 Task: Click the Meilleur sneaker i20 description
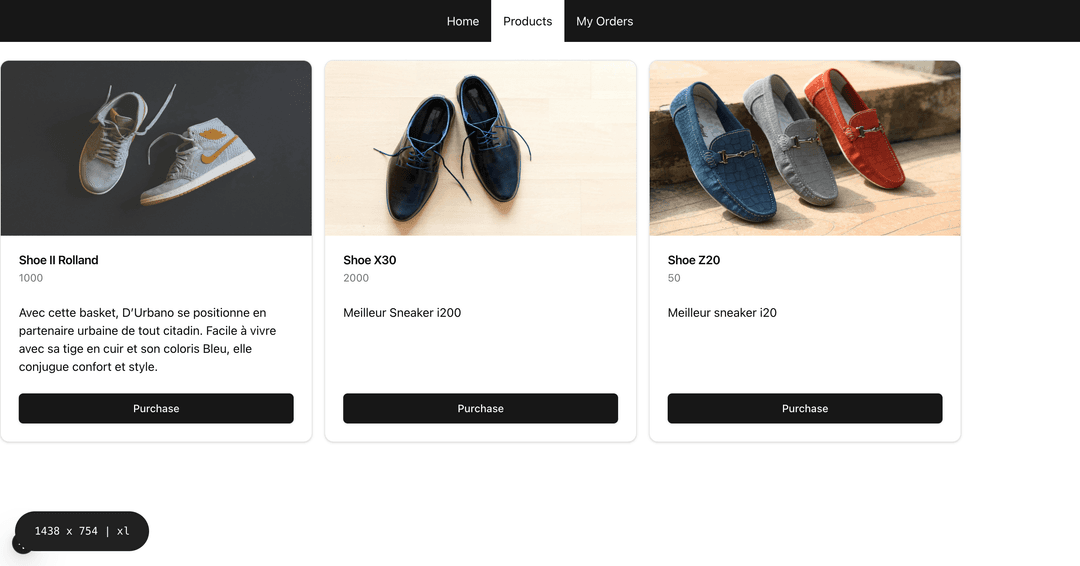coord(722,313)
